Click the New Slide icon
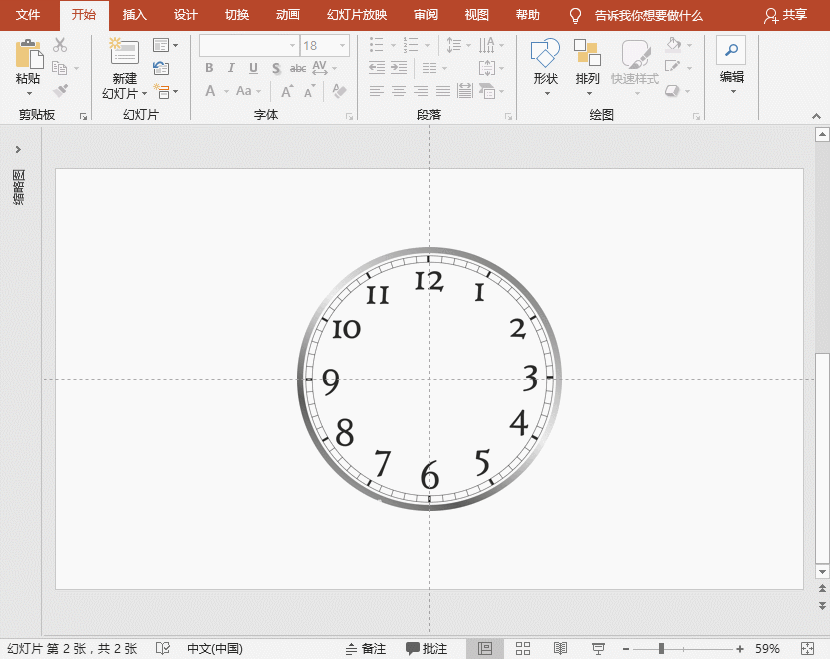The image size is (830, 659). point(124,51)
